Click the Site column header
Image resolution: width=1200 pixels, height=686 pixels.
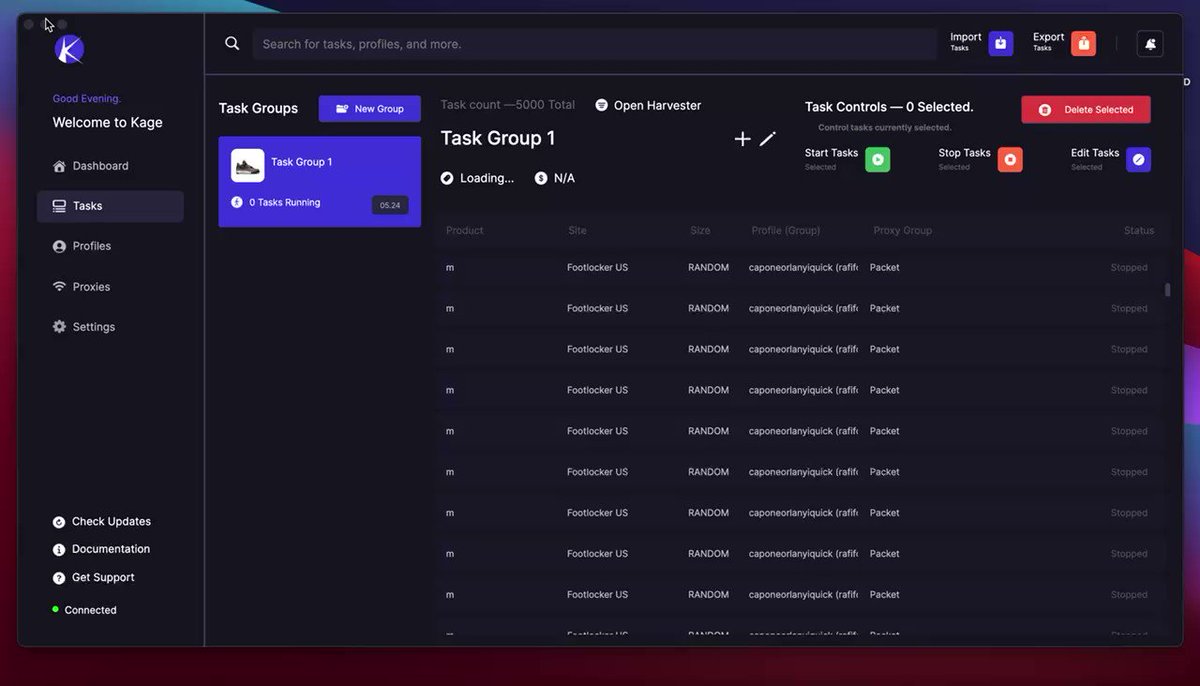click(x=577, y=231)
